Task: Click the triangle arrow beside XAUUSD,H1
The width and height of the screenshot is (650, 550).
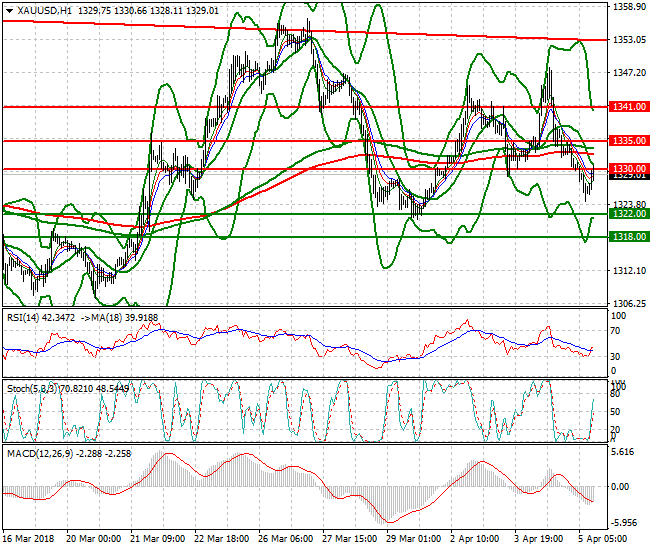Action: coord(9,10)
